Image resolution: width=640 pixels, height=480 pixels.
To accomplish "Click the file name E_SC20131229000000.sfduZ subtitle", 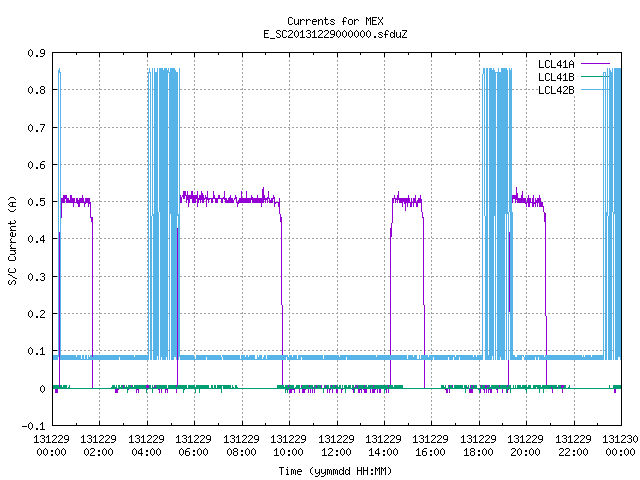I will coord(335,34).
